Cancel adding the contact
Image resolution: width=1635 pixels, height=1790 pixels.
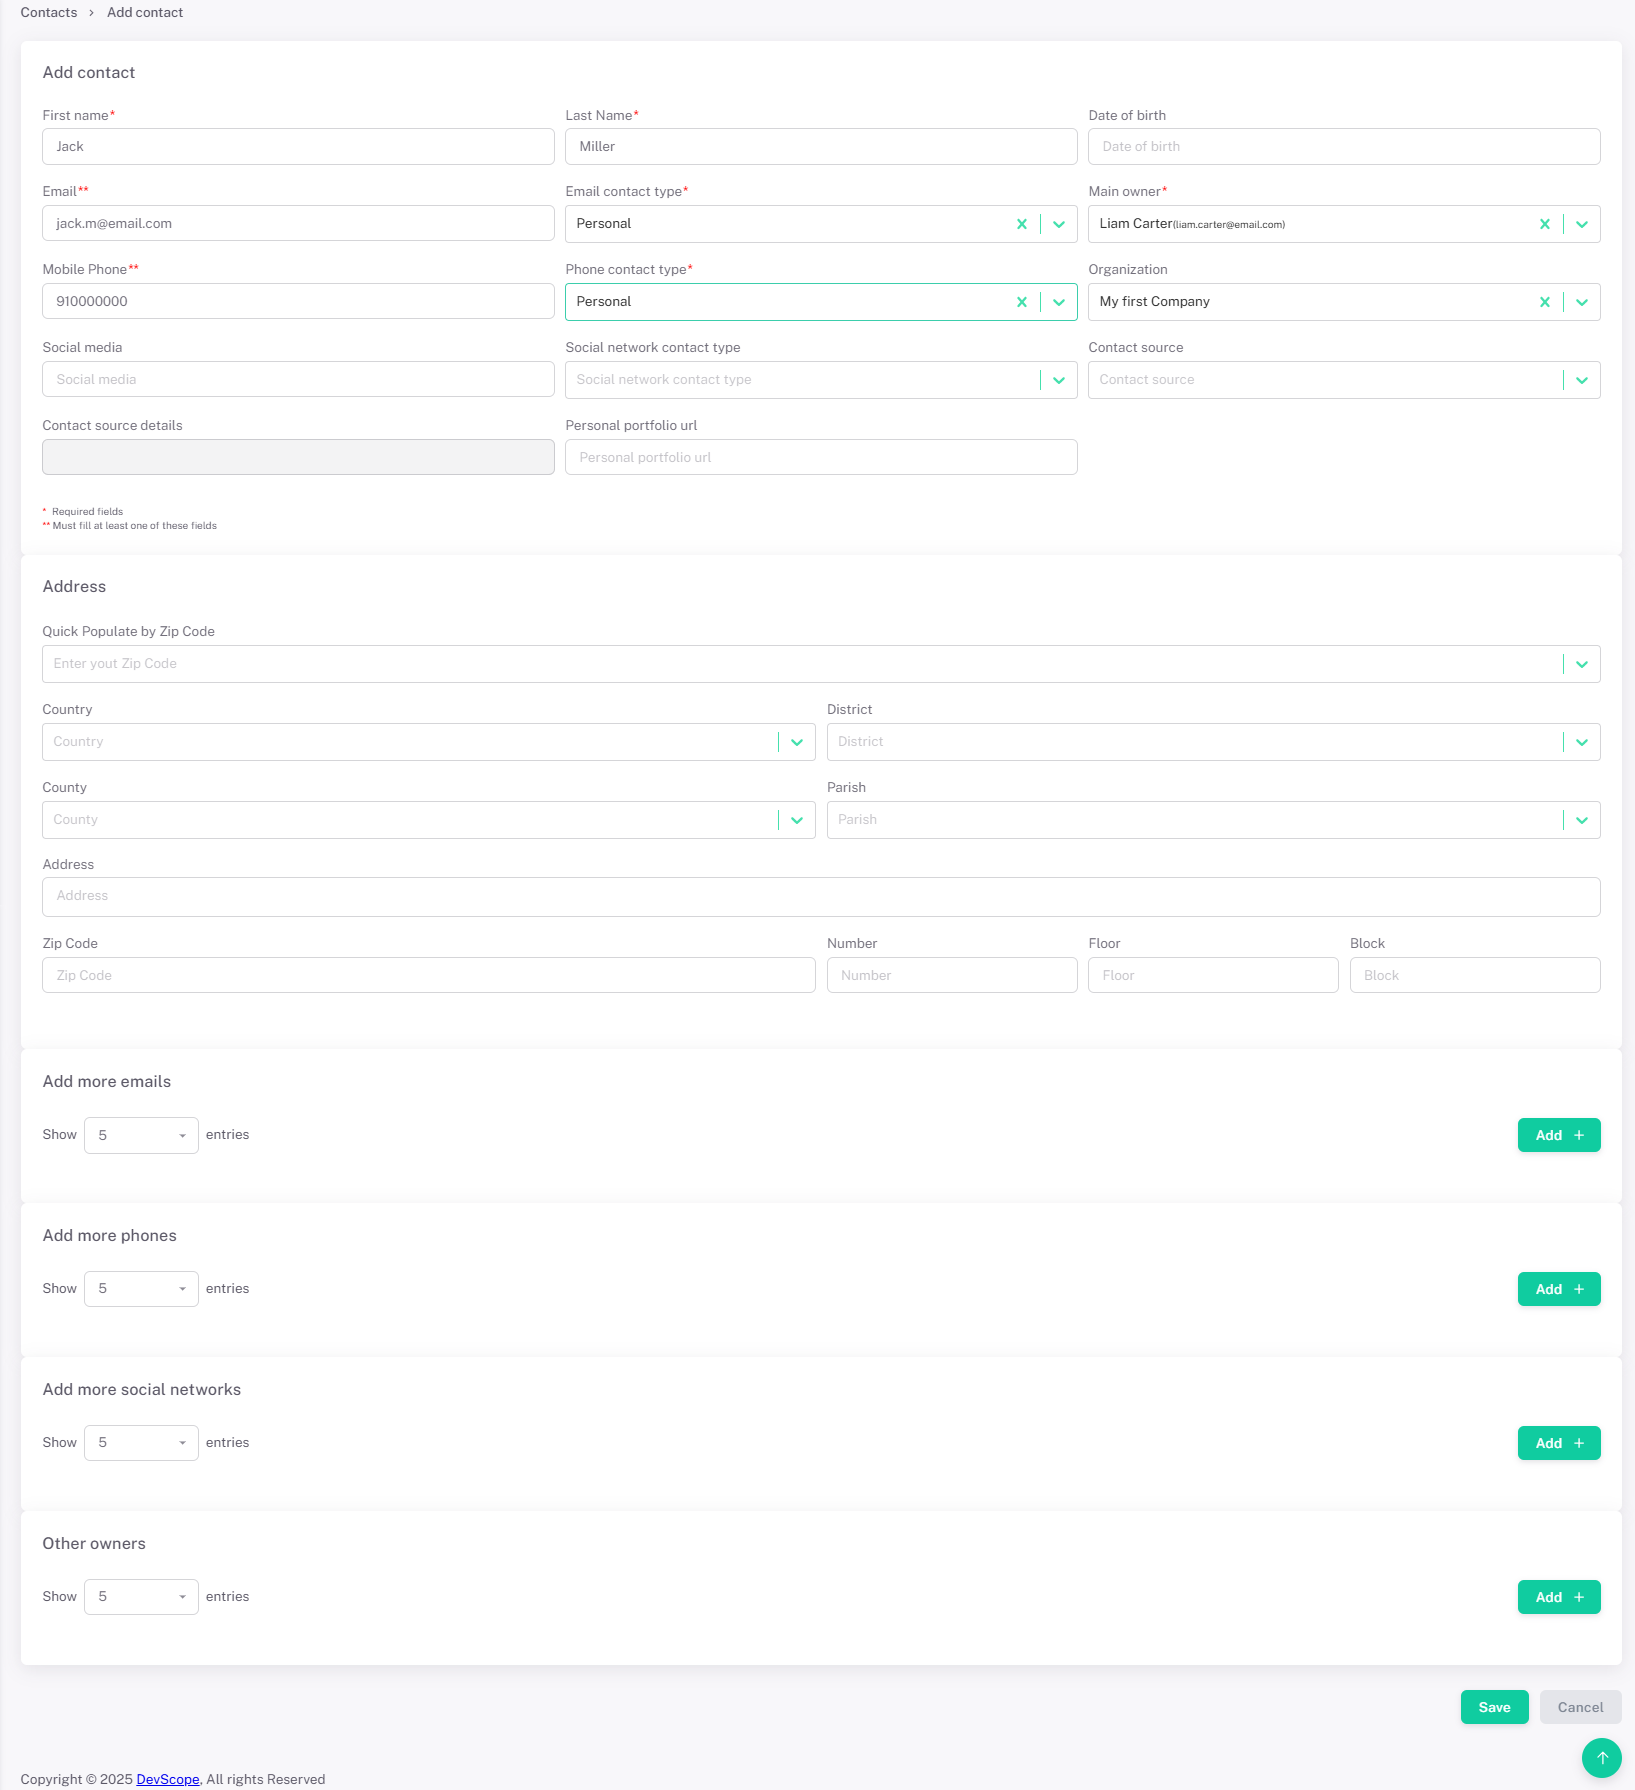(x=1580, y=1707)
